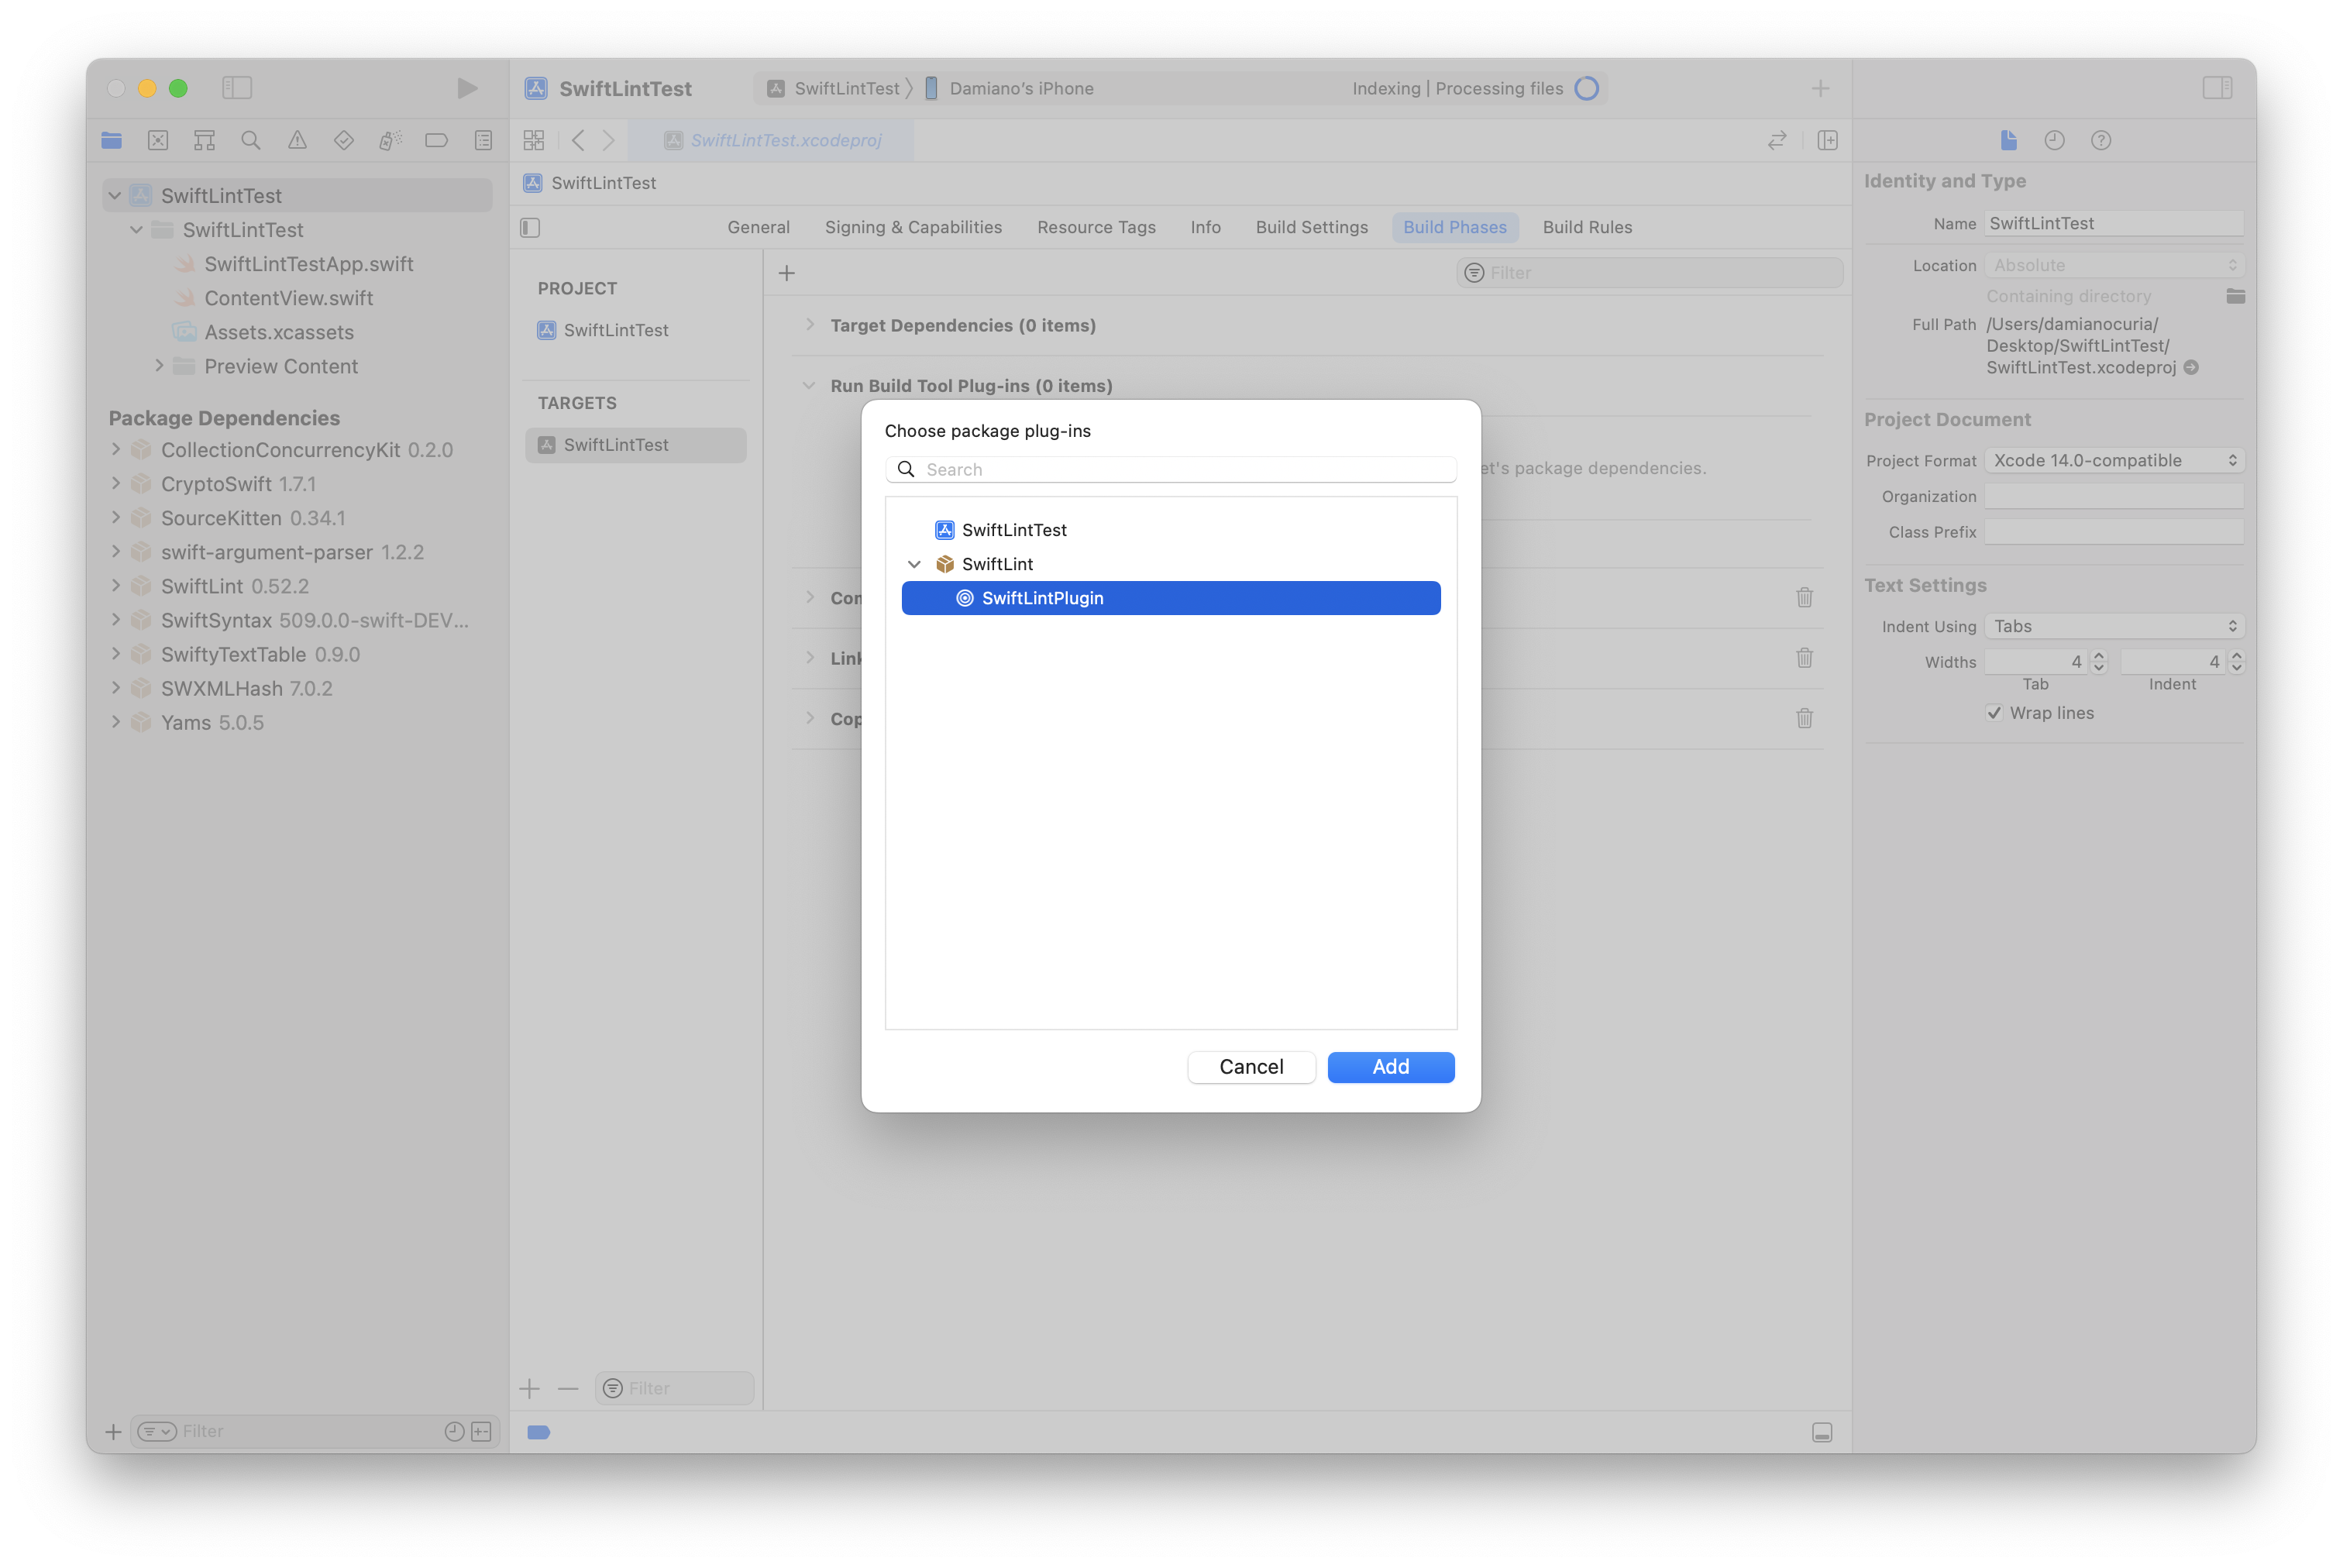Click the build phases Filter field
The image size is (2343, 1568).
pos(1649,273)
